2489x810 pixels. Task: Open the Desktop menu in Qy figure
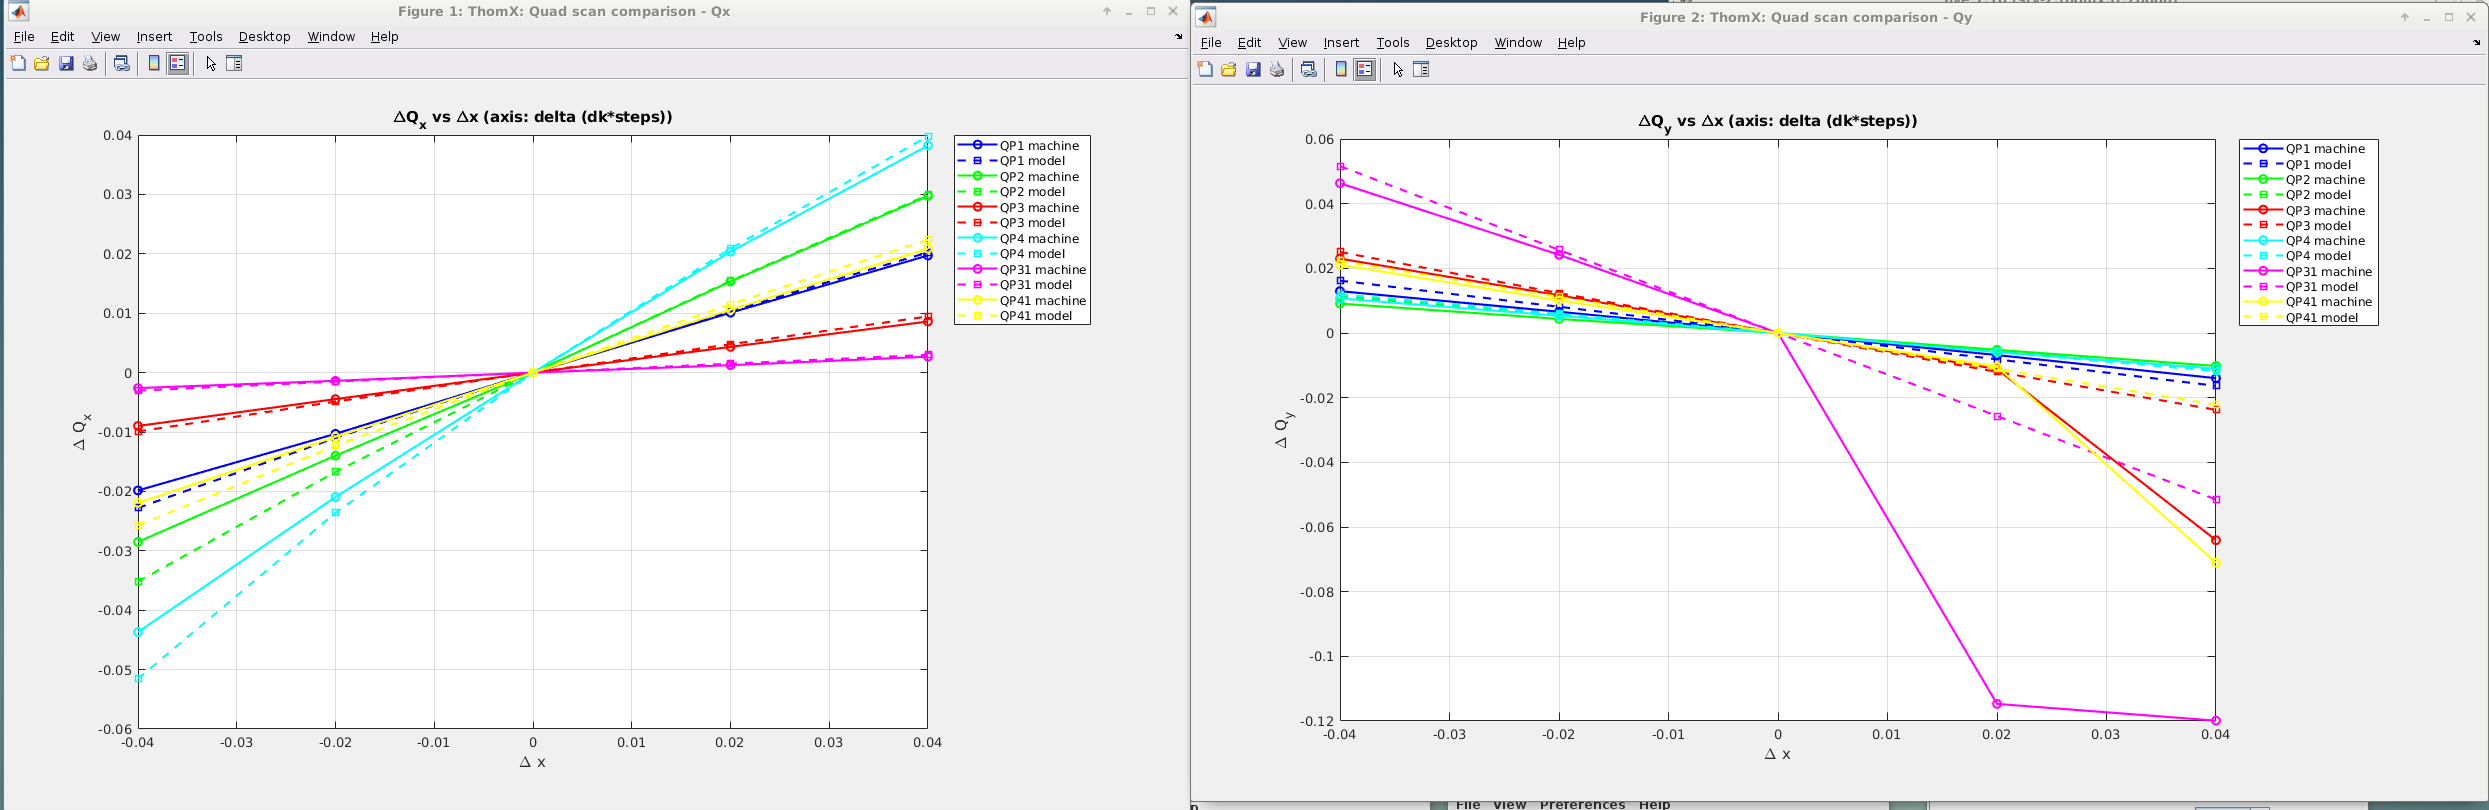pos(1450,43)
